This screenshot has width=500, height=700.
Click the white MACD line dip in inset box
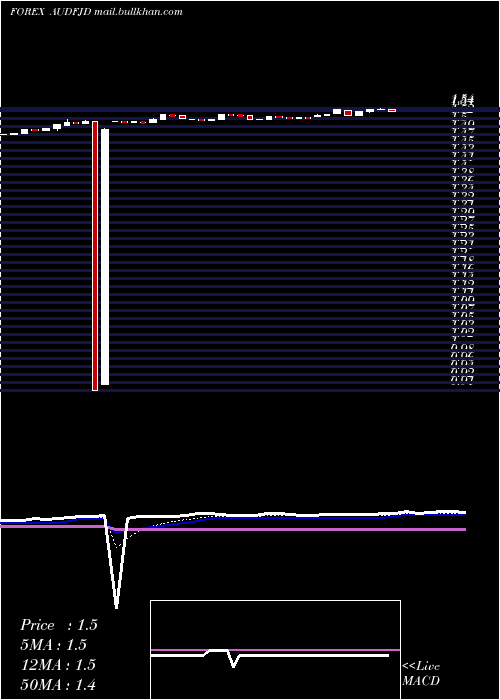click(233, 661)
